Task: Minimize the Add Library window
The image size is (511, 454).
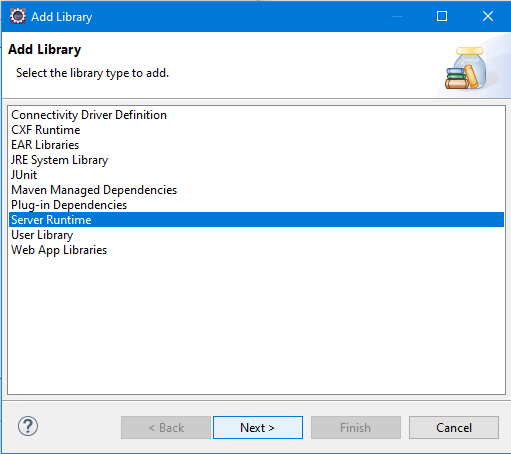Action: 397,16
